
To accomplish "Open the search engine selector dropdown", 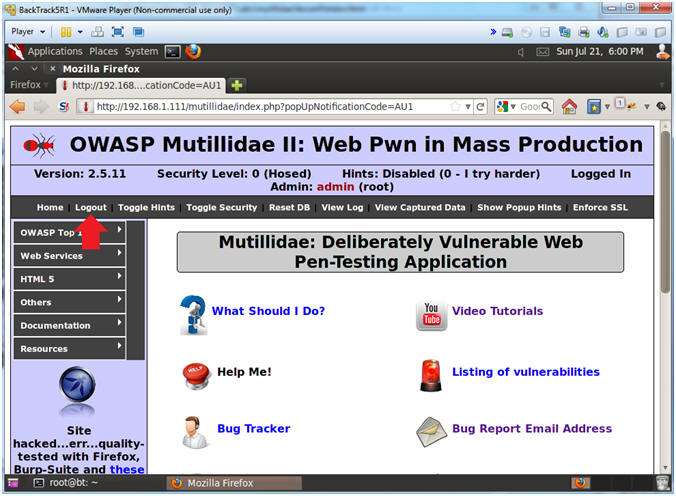I will [x=507, y=107].
